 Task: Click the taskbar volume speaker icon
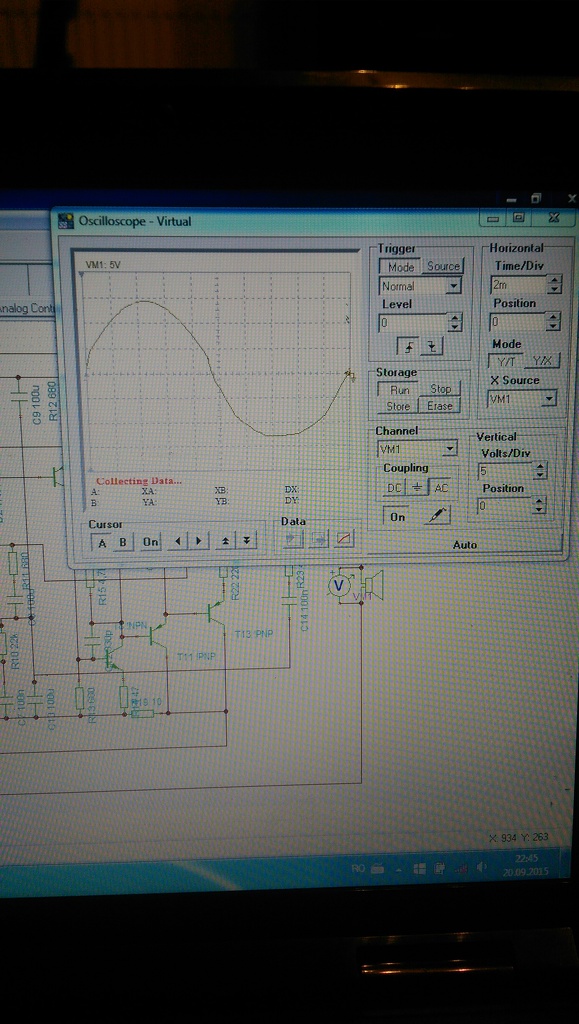[482, 867]
